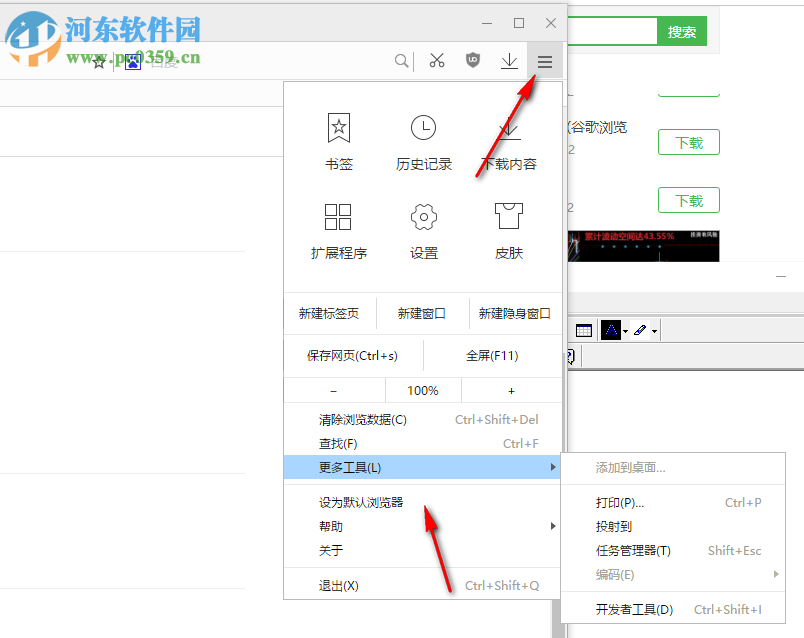Image resolution: width=804 pixels, height=638 pixels.
Task: Open 书签 (Bookmarks) from the menu panel
Action: (x=338, y=140)
